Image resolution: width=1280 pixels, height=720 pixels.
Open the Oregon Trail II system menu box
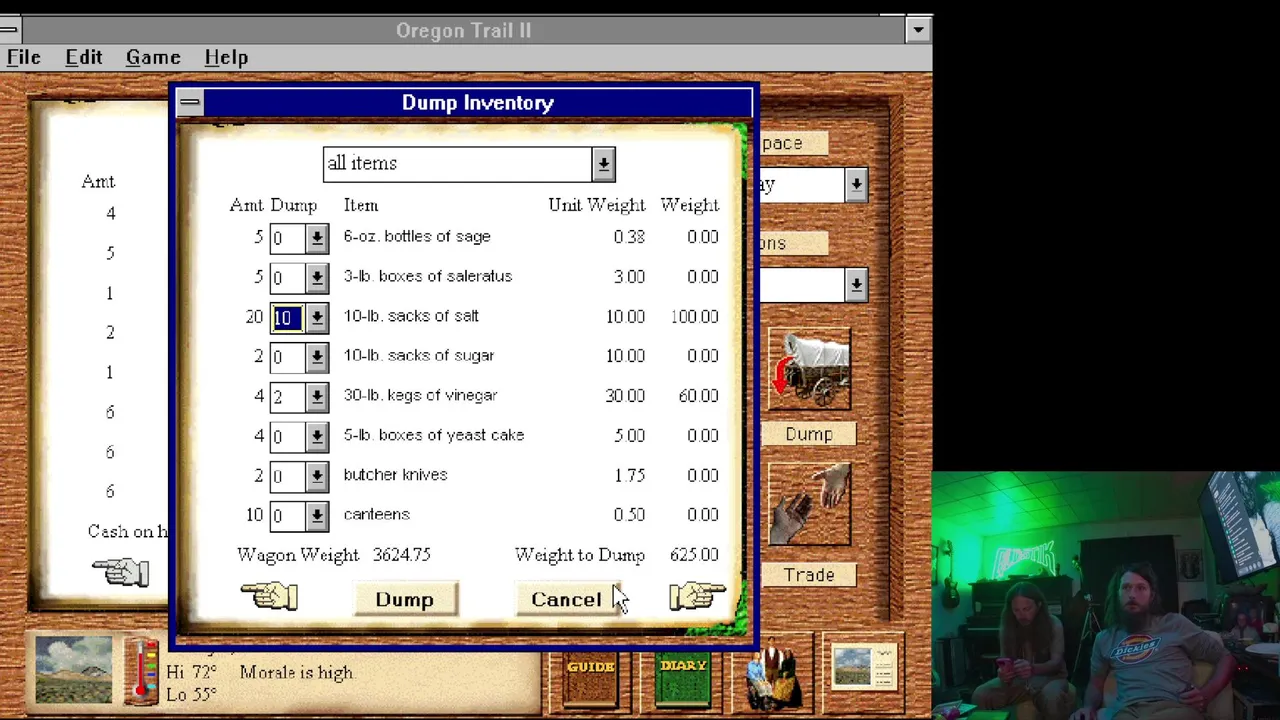(x=9, y=29)
